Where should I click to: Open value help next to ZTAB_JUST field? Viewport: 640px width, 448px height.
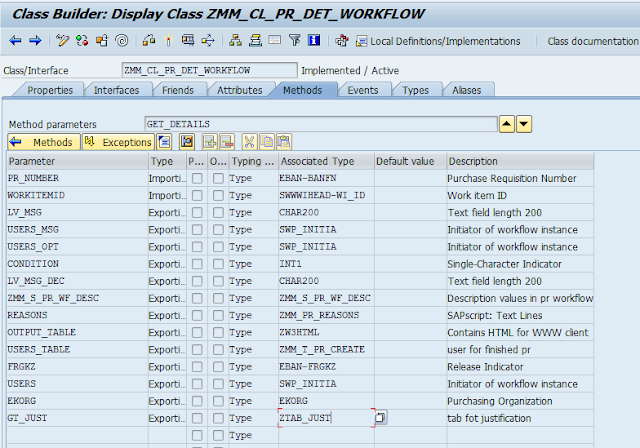tap(381, 417)
